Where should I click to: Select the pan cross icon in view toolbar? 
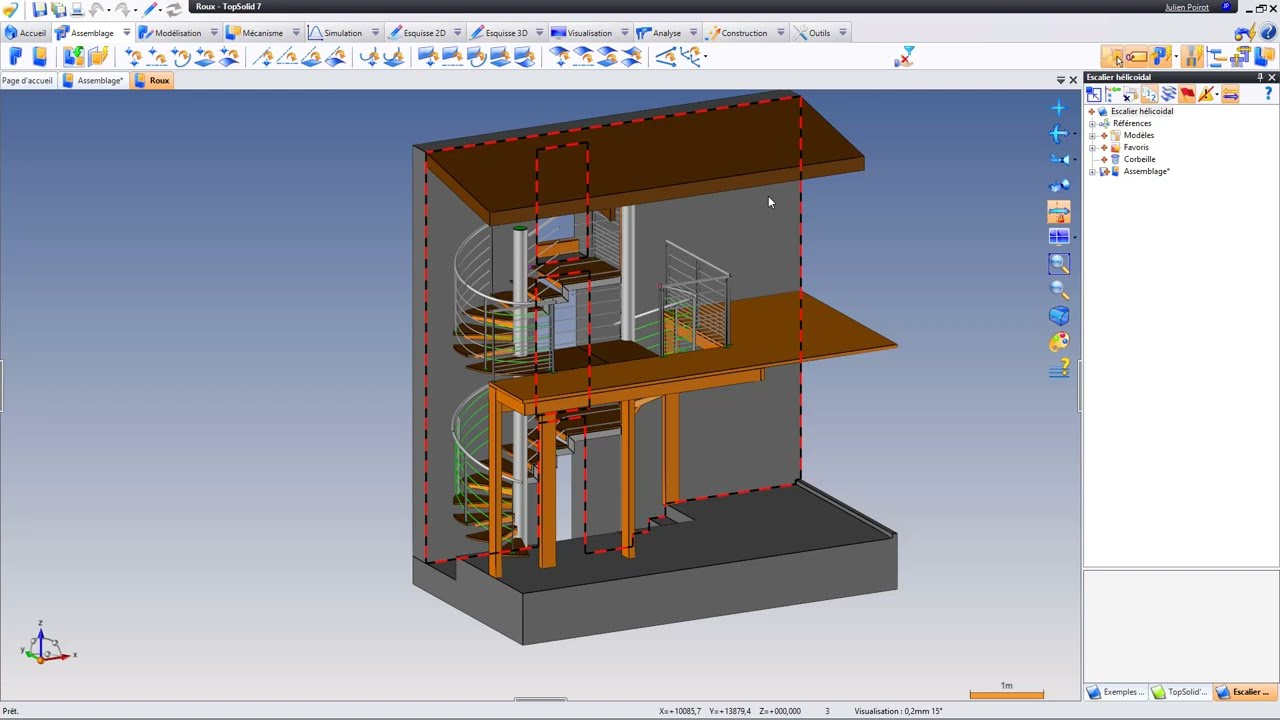1059,108
